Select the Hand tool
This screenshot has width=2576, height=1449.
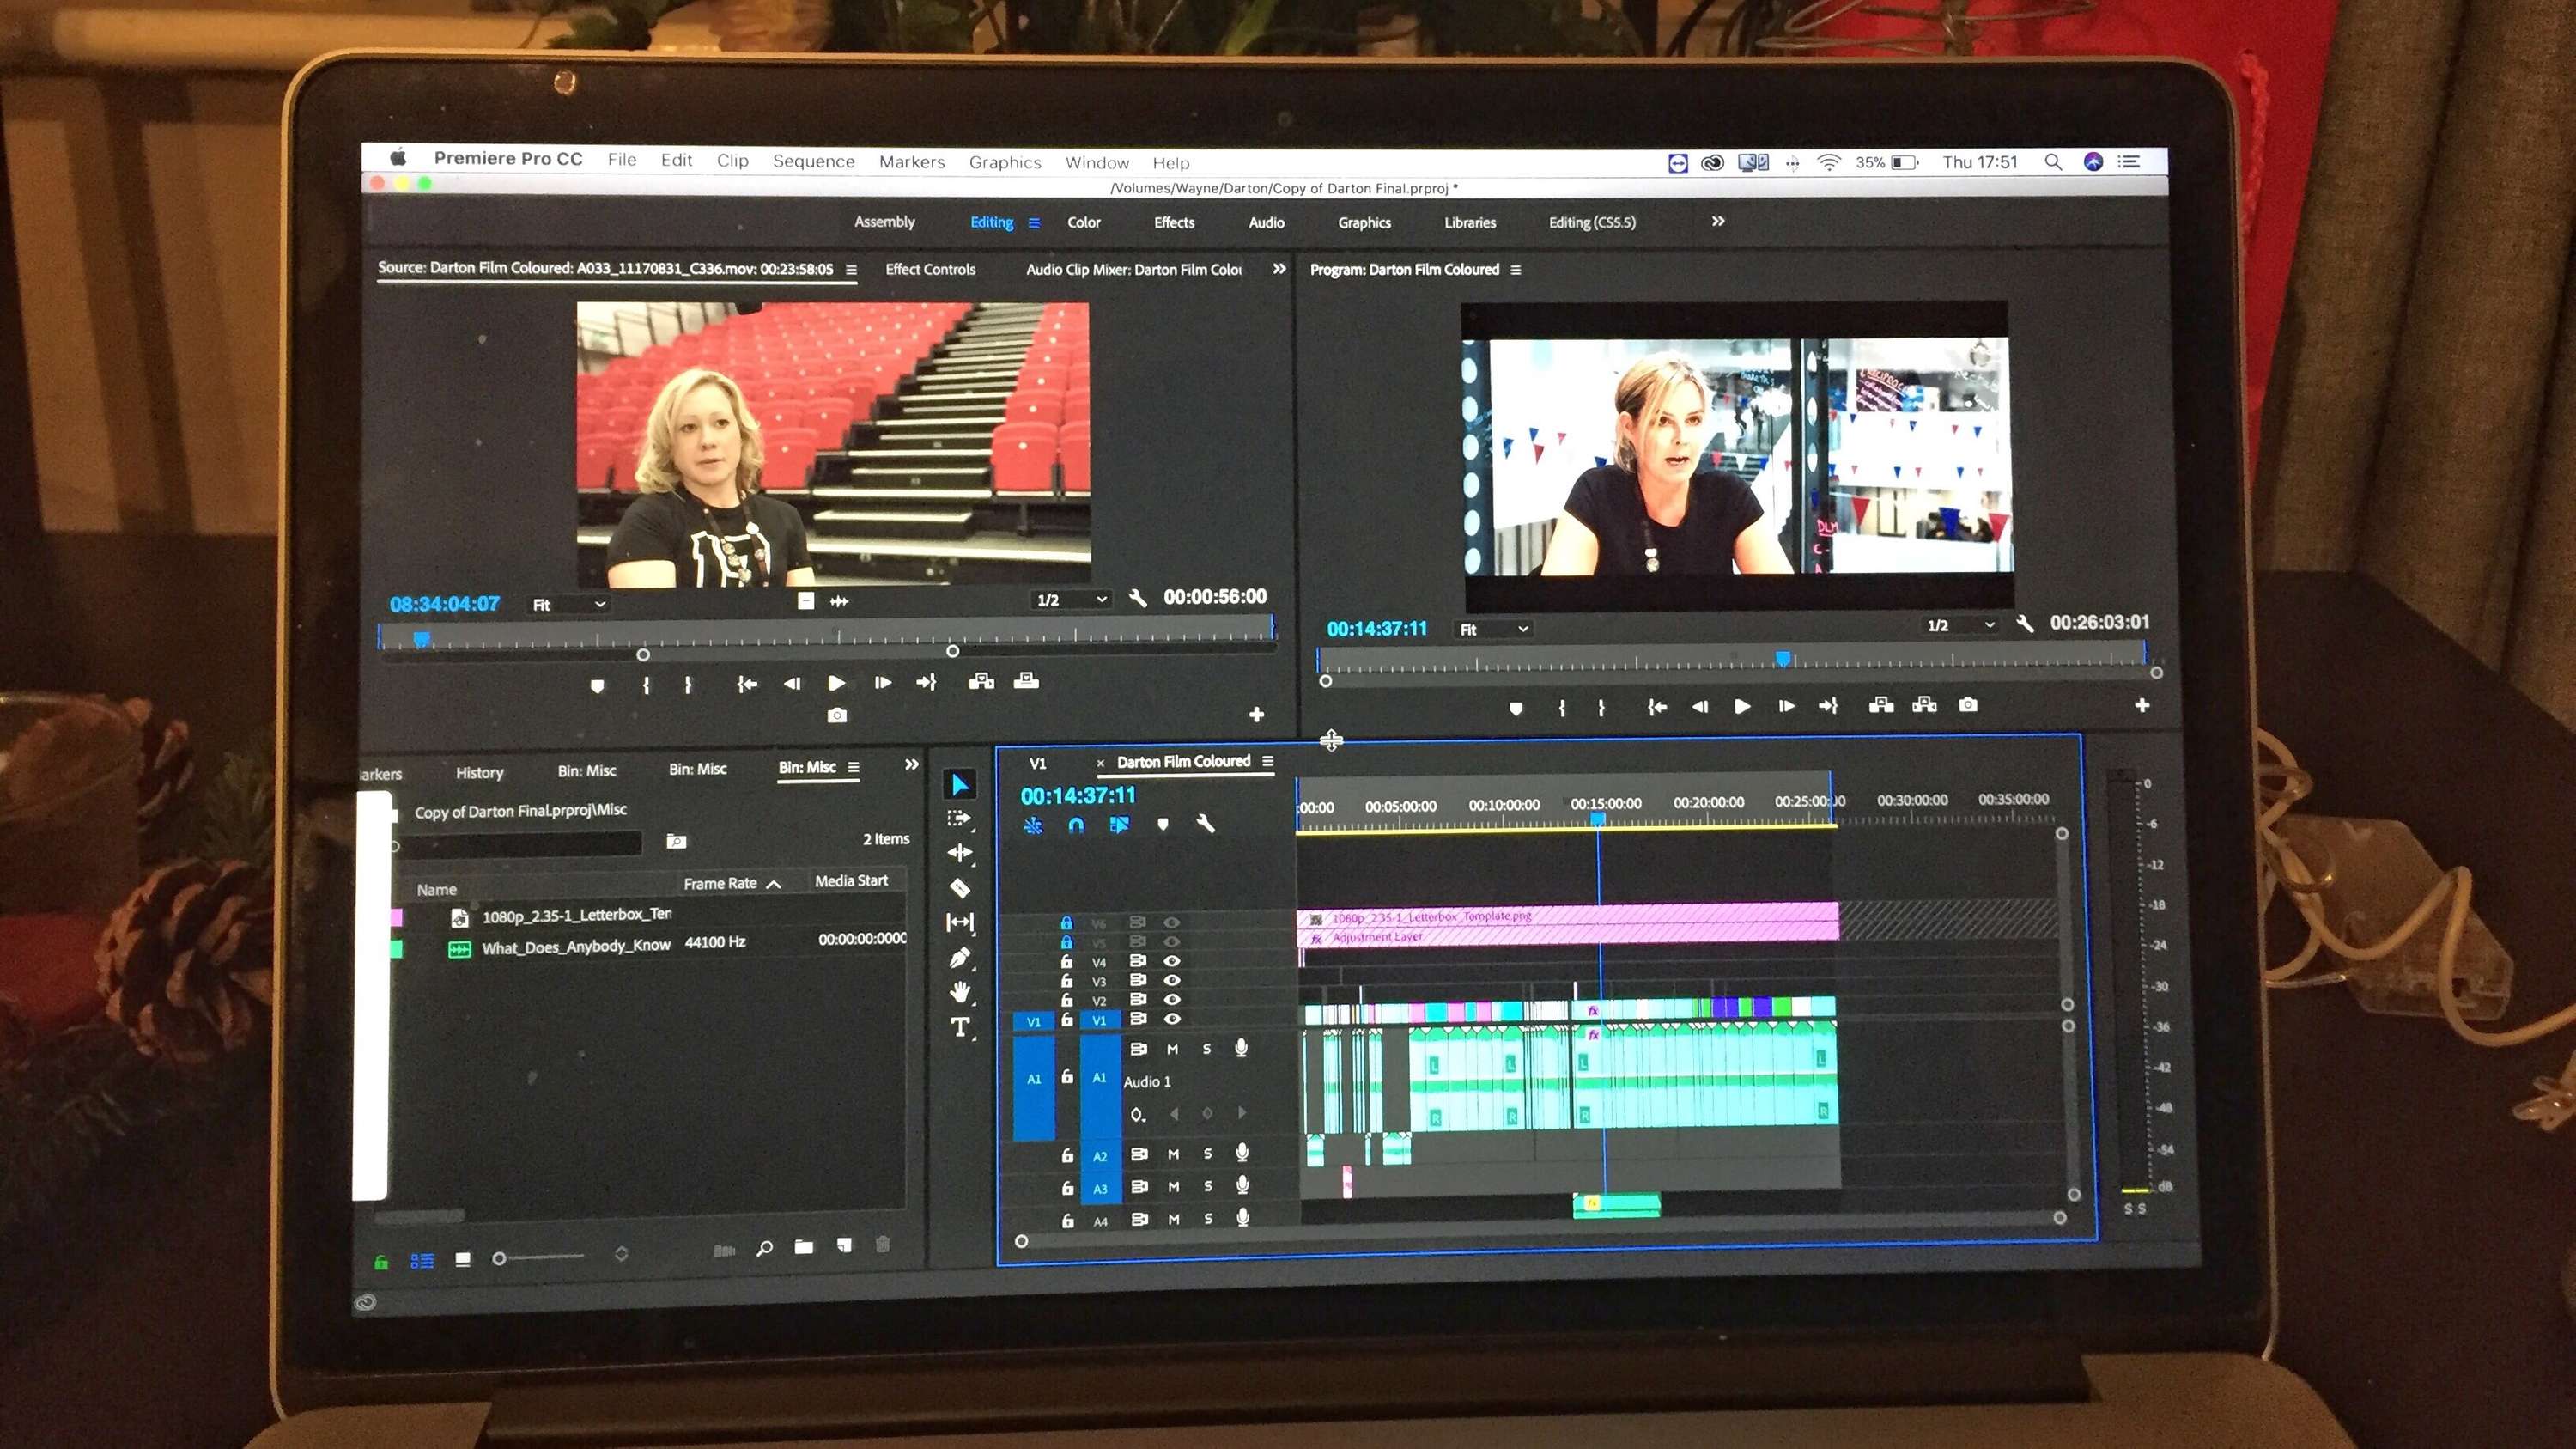pos(959,992)
